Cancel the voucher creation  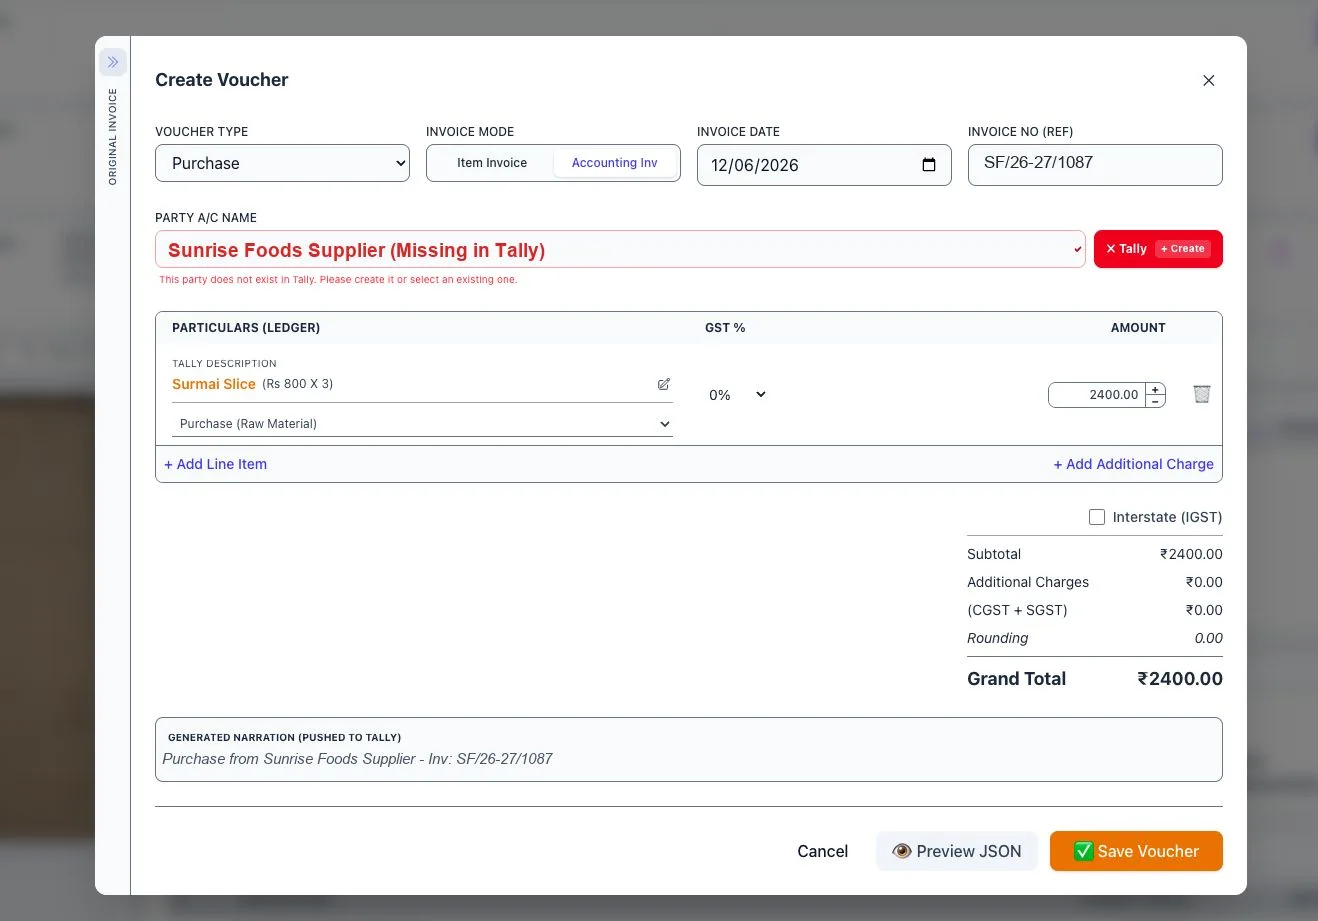point(822,851)
